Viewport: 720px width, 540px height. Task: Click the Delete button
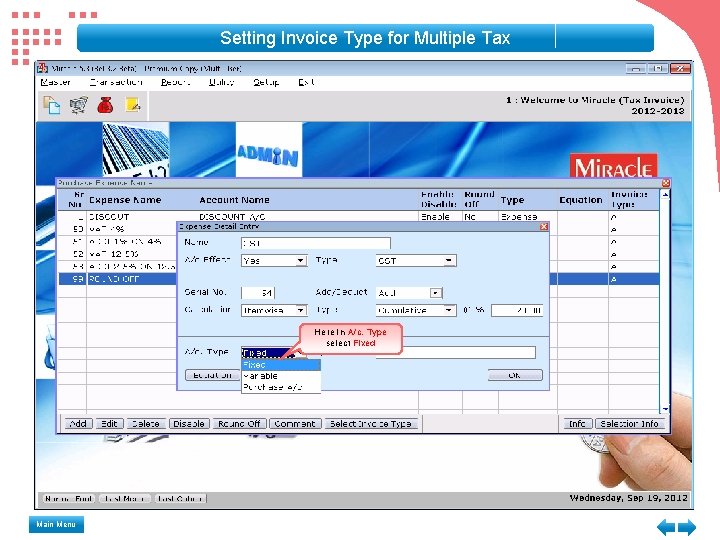[146, 424]
